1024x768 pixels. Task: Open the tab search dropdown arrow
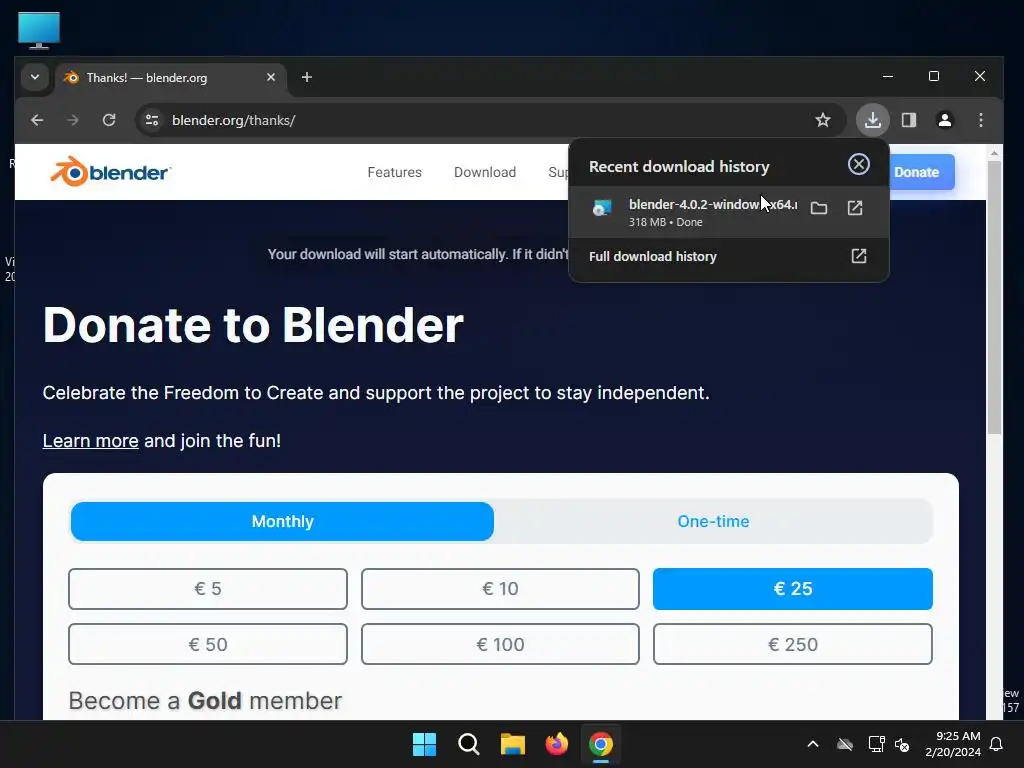tap(35, 78)
